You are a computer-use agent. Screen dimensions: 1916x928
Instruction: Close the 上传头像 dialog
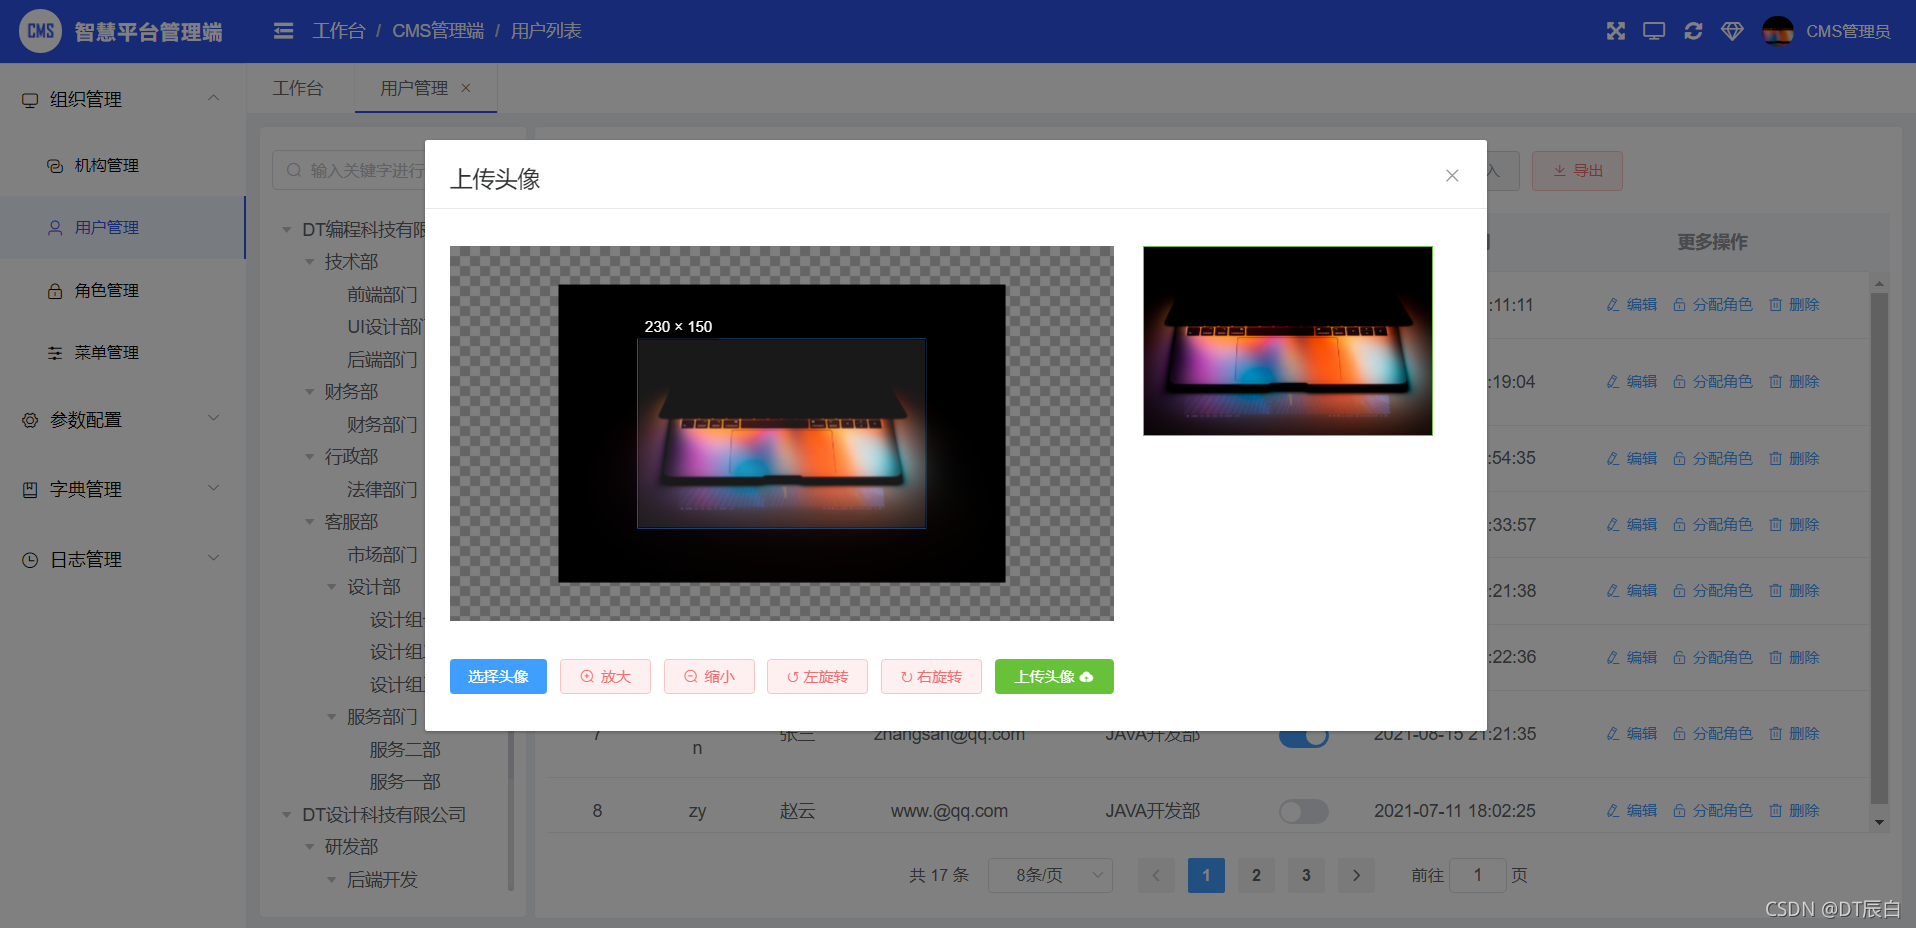click(x=1452, y=176)
